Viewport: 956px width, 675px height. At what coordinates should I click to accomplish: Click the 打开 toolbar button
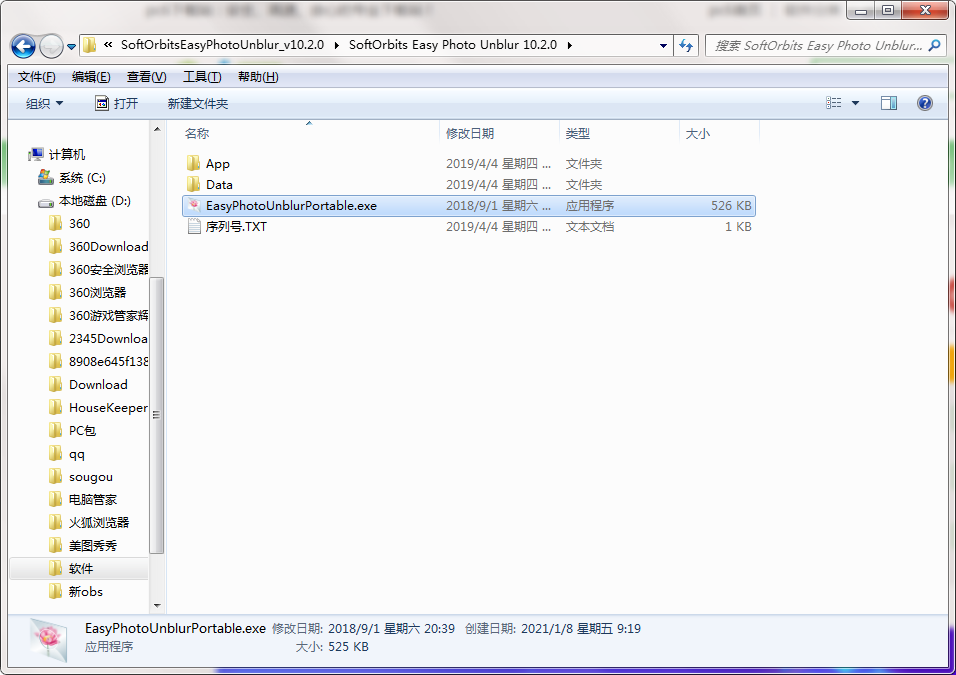(116, 104)
